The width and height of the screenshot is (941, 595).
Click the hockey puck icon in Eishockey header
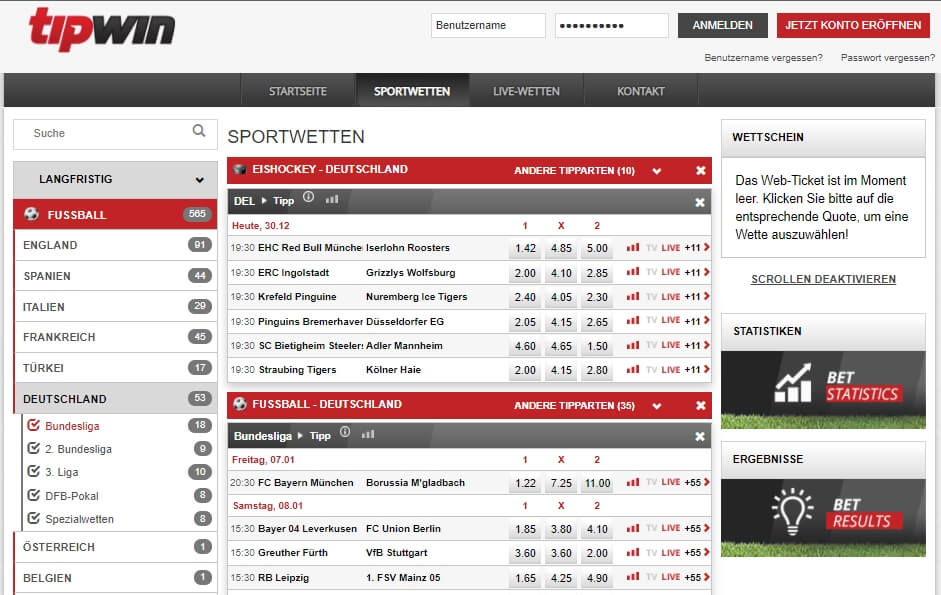tap(240, 169)
